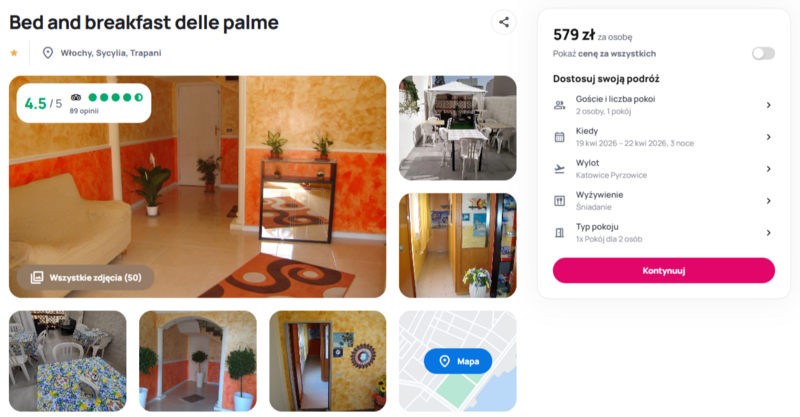The image size is (800, 417).
Task: Toggle the Pokaż cenę za wszystkich switch
Action: [x=763, y=54]
